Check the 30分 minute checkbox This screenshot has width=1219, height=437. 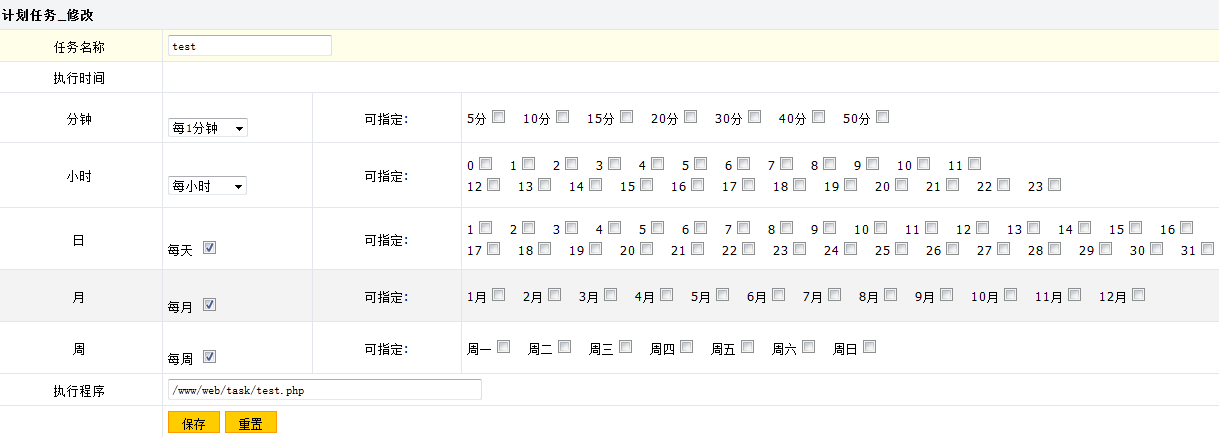pyautogui.click(x=754, y=117)
